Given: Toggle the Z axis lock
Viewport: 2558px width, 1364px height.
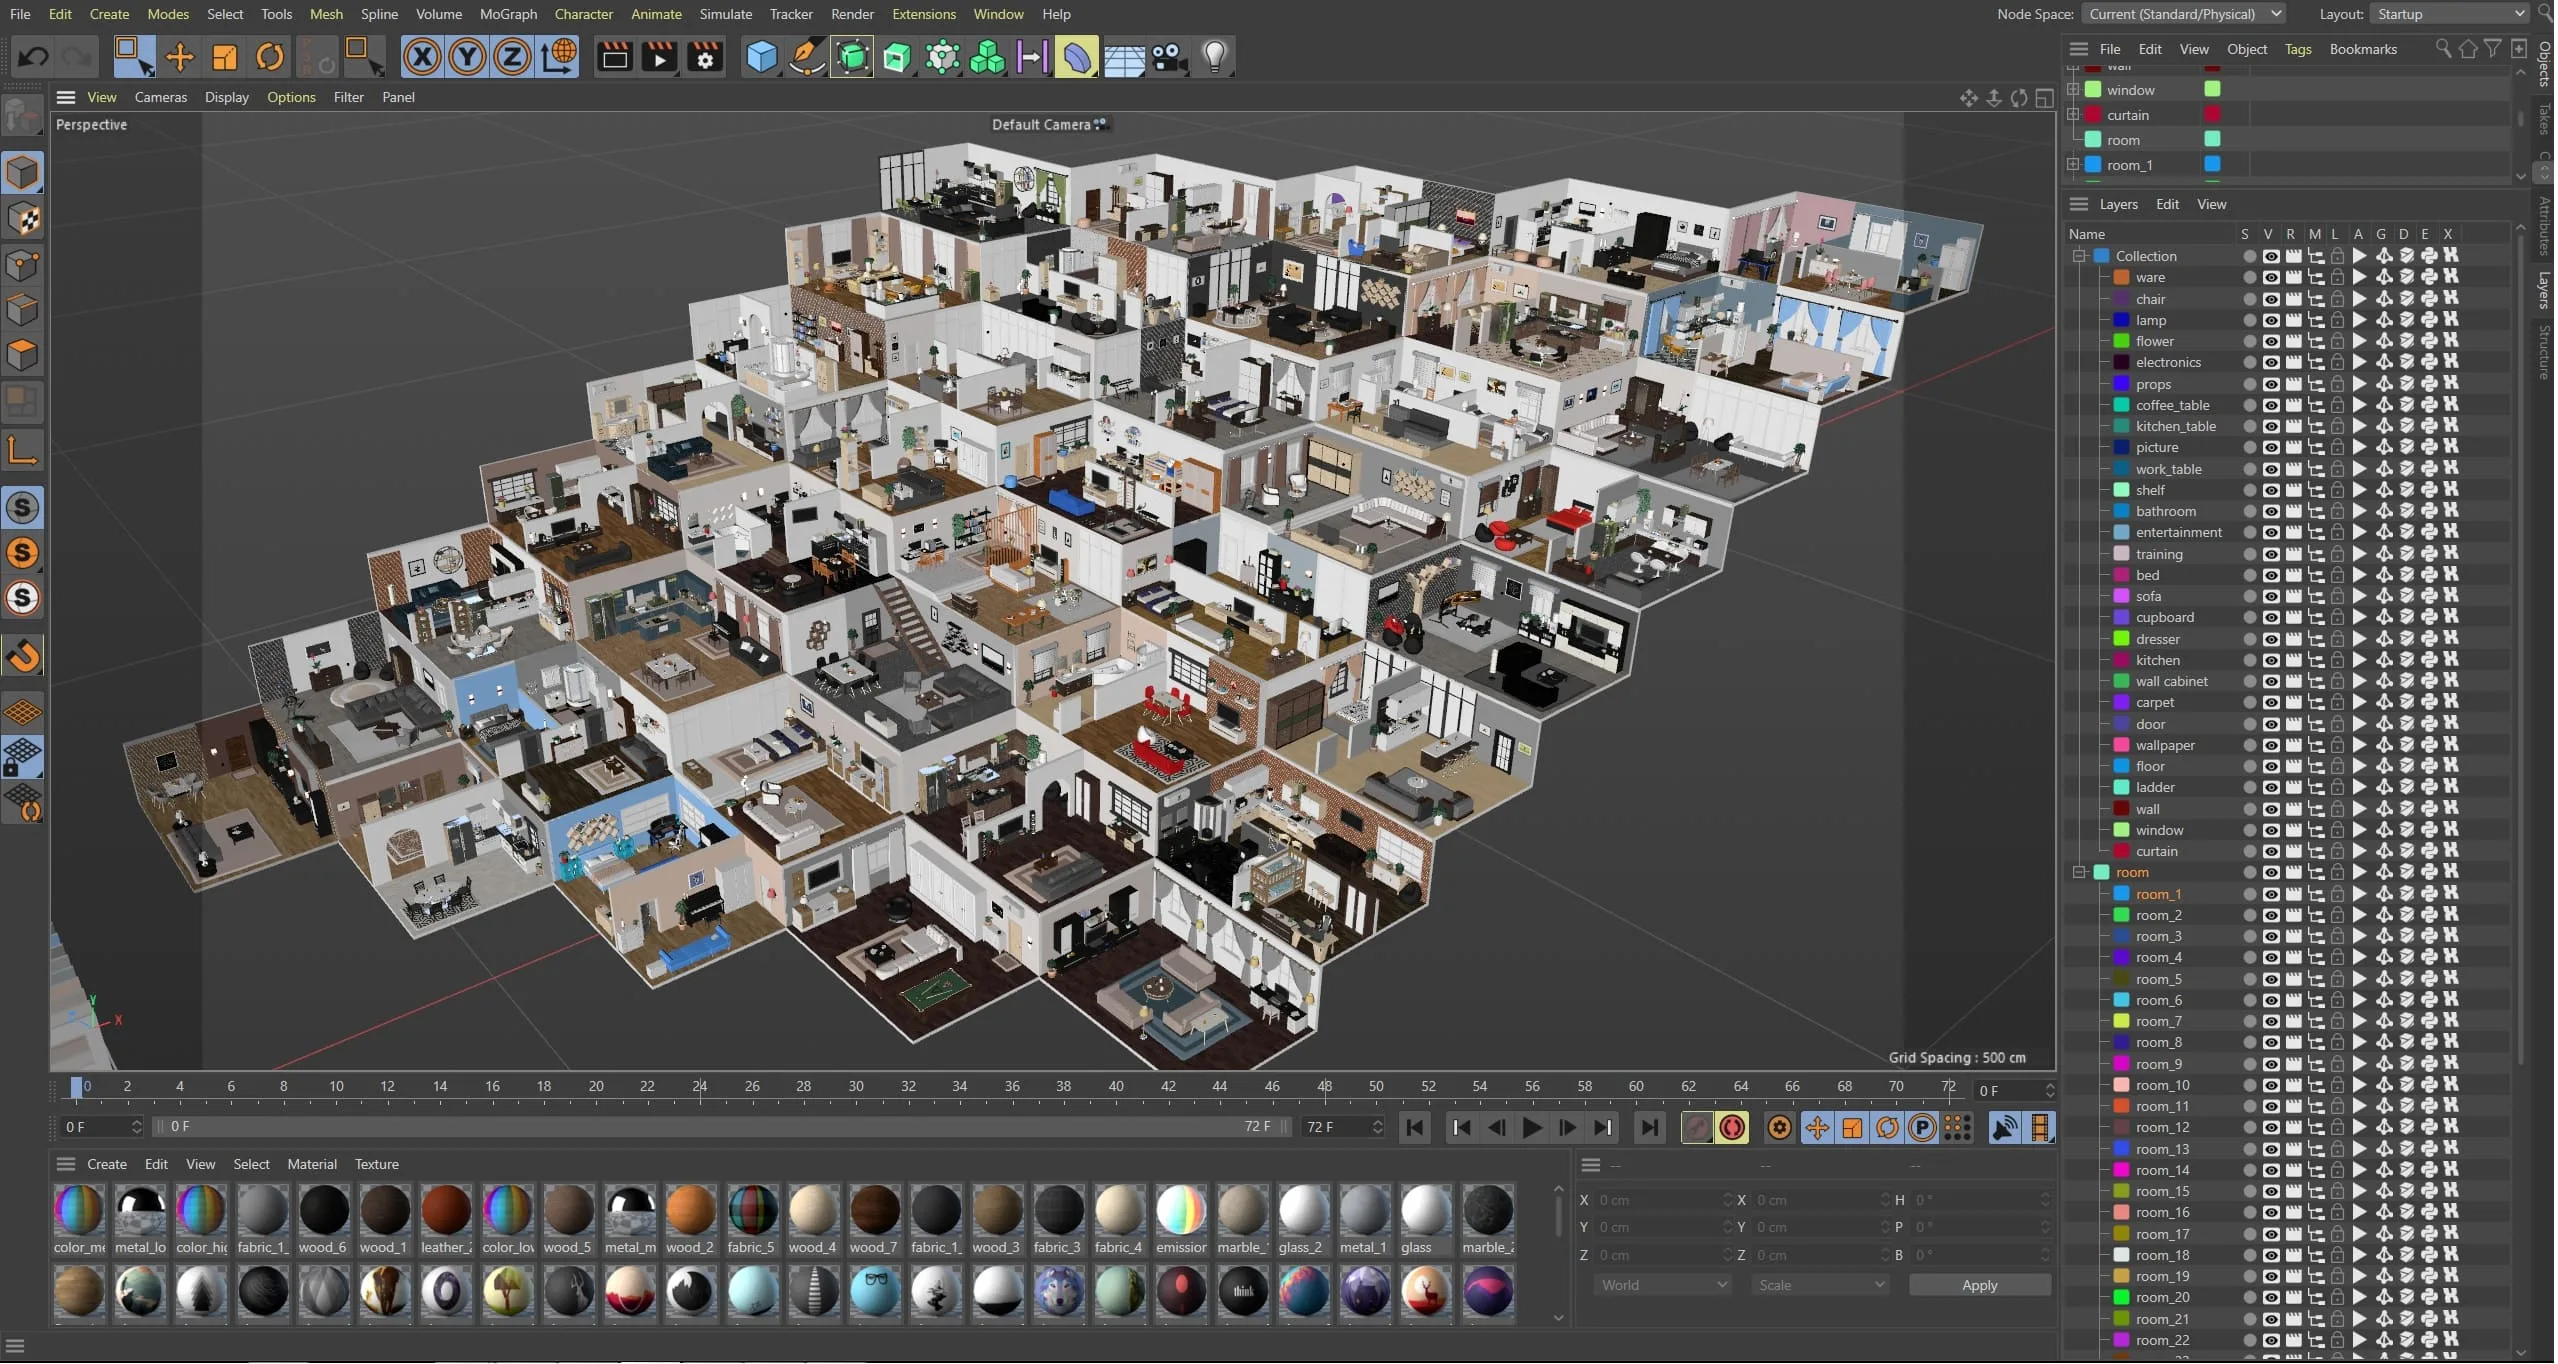Looking at the screenshot, I should coord(512,57).
